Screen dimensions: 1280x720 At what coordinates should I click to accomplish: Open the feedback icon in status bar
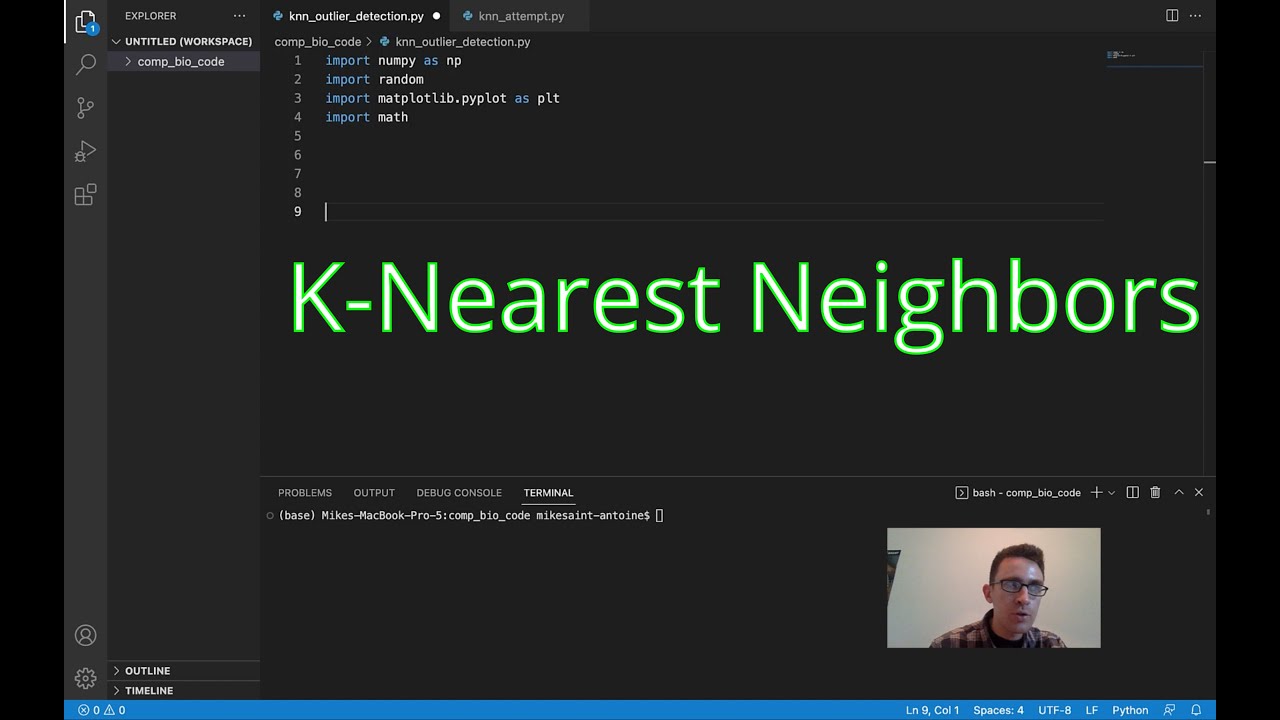(1169, 710)
